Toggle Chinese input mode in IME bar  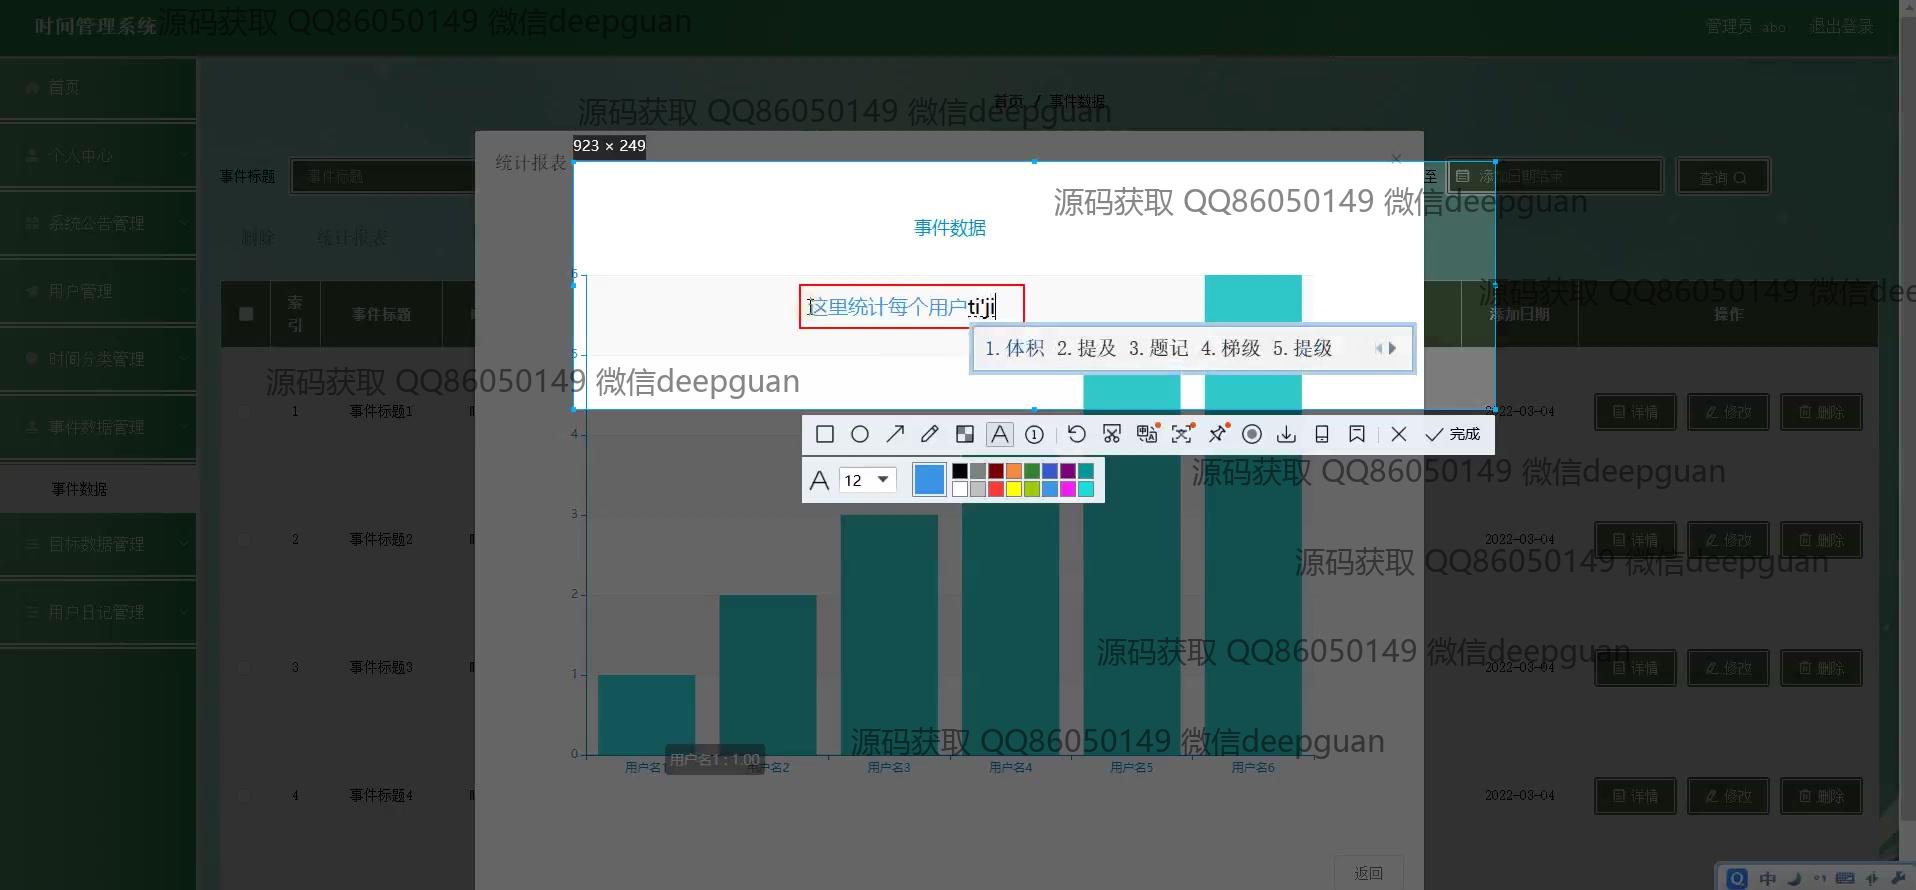(x=1768, y=878)
